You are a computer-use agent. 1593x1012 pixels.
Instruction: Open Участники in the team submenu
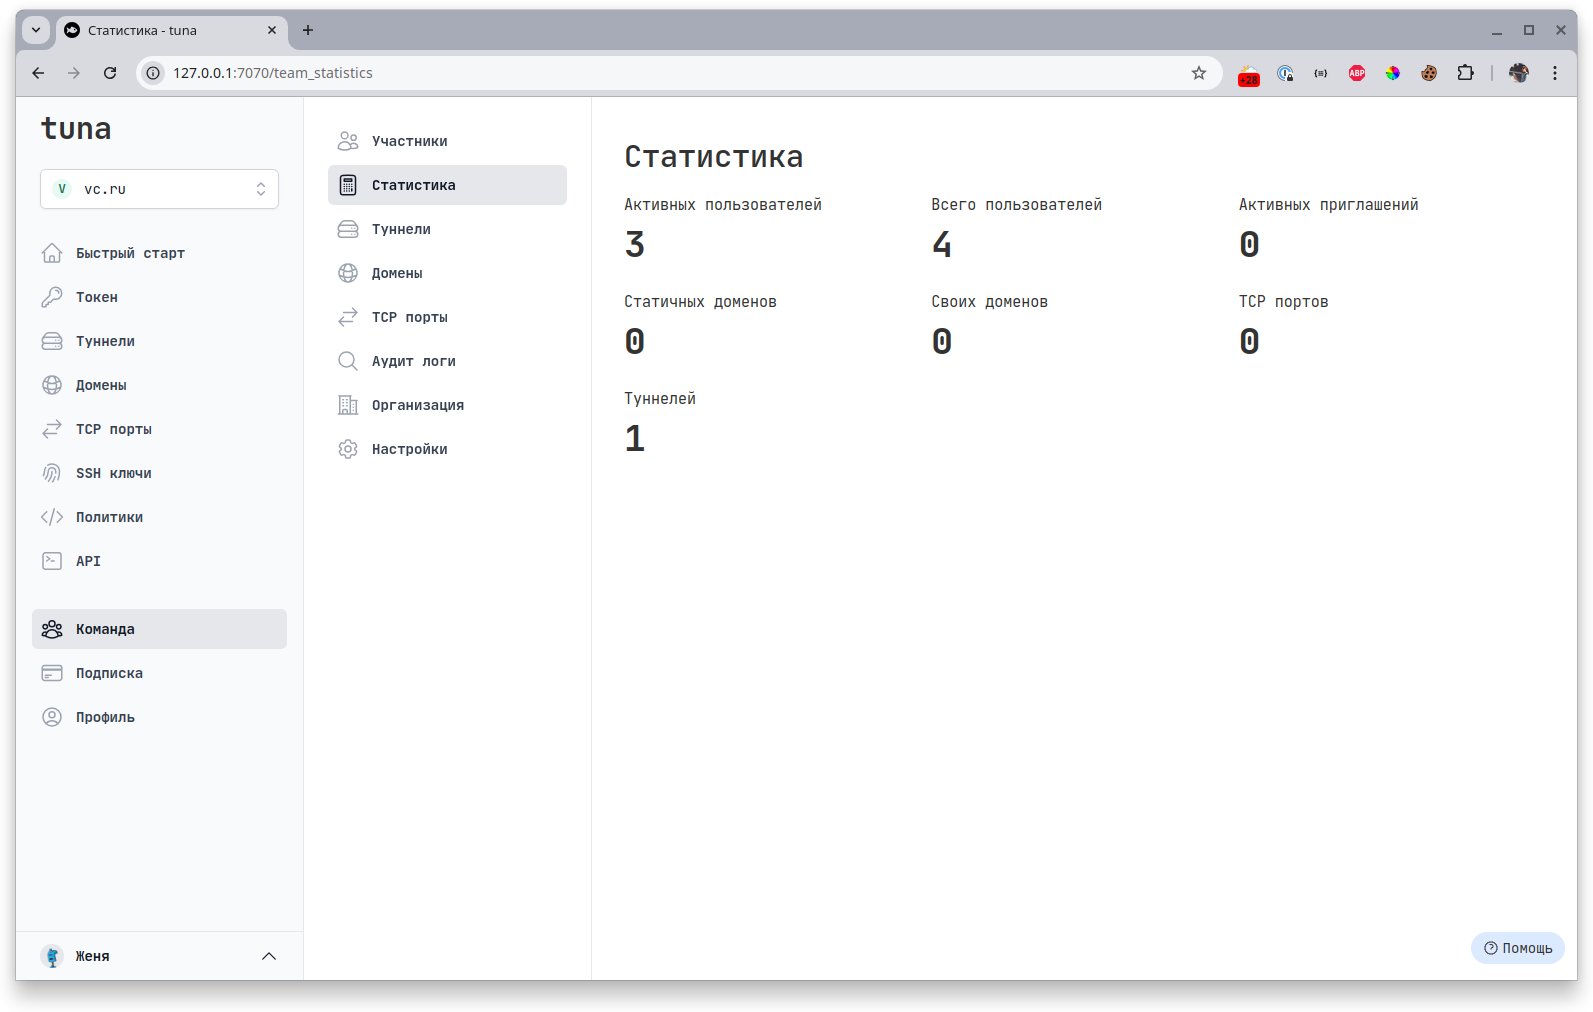coord(410,141)
